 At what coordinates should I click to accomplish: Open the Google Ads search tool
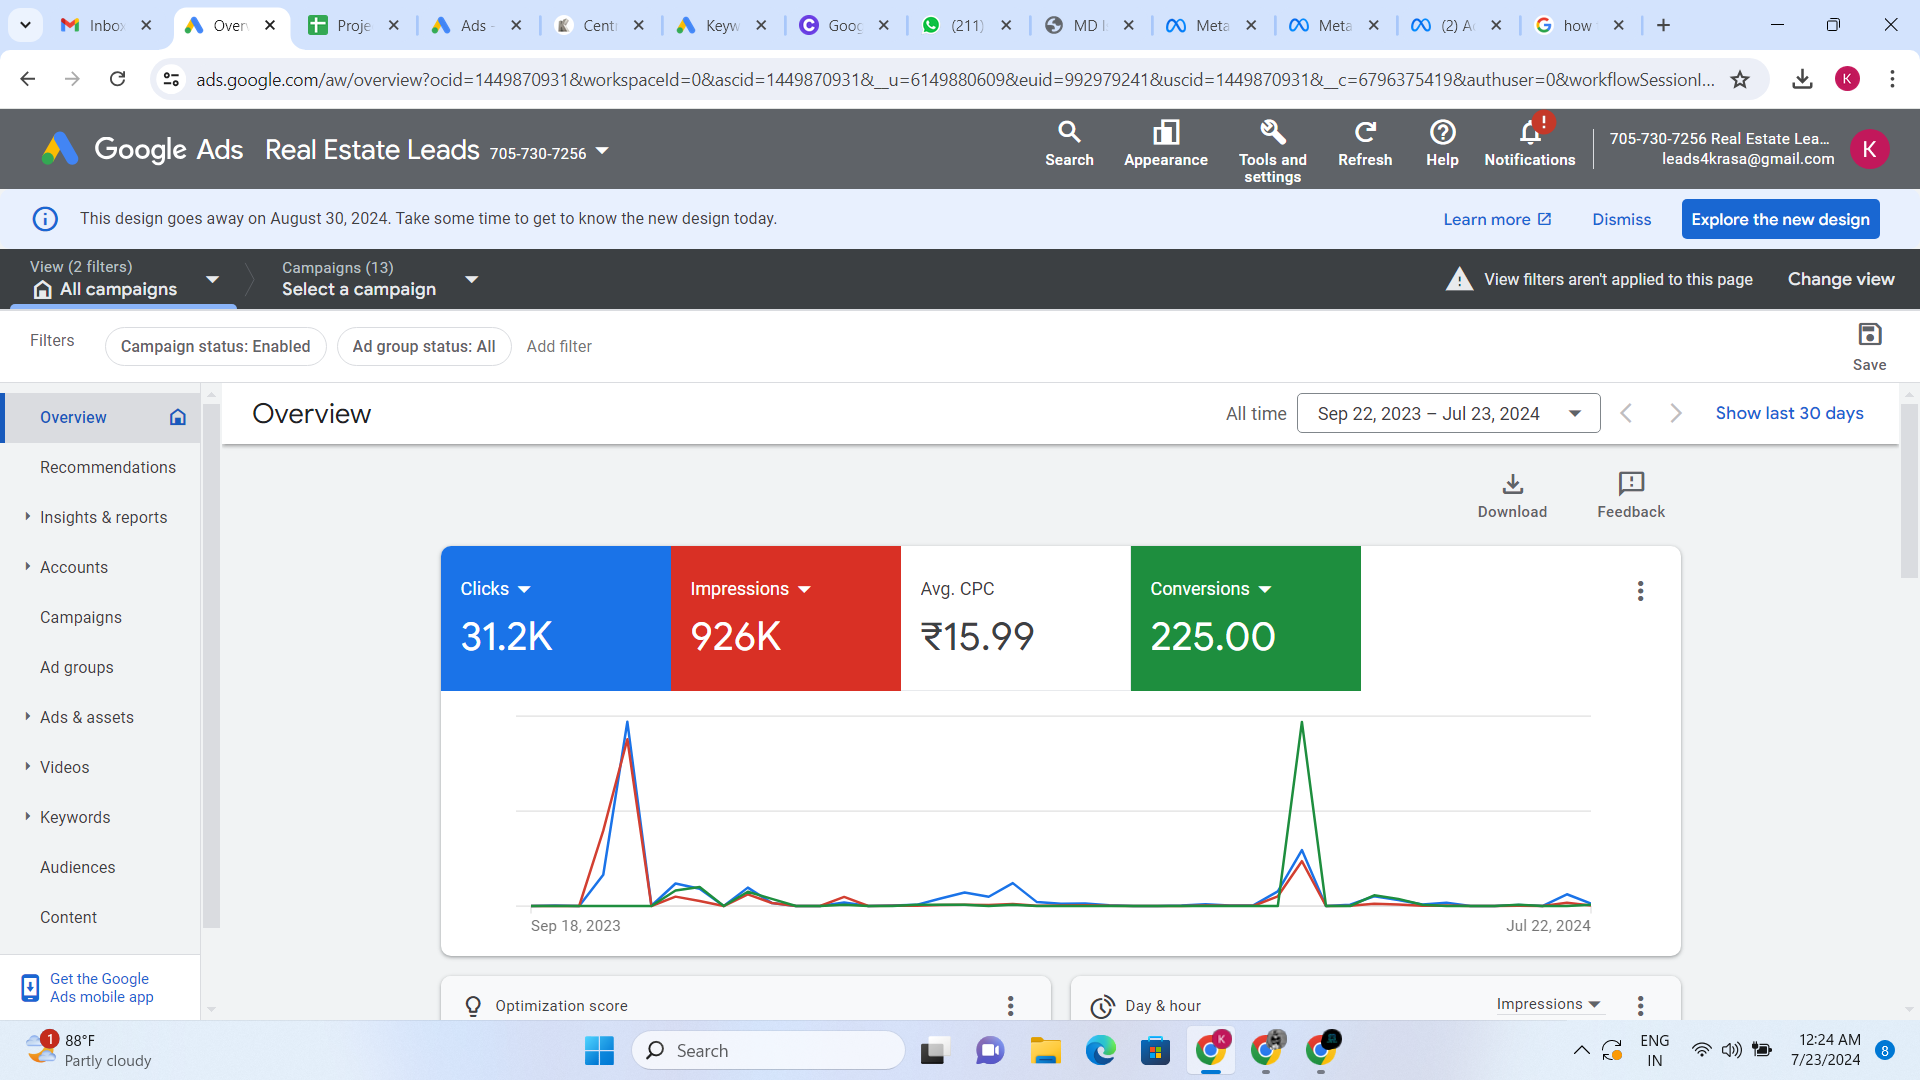tap(1069, 144)
